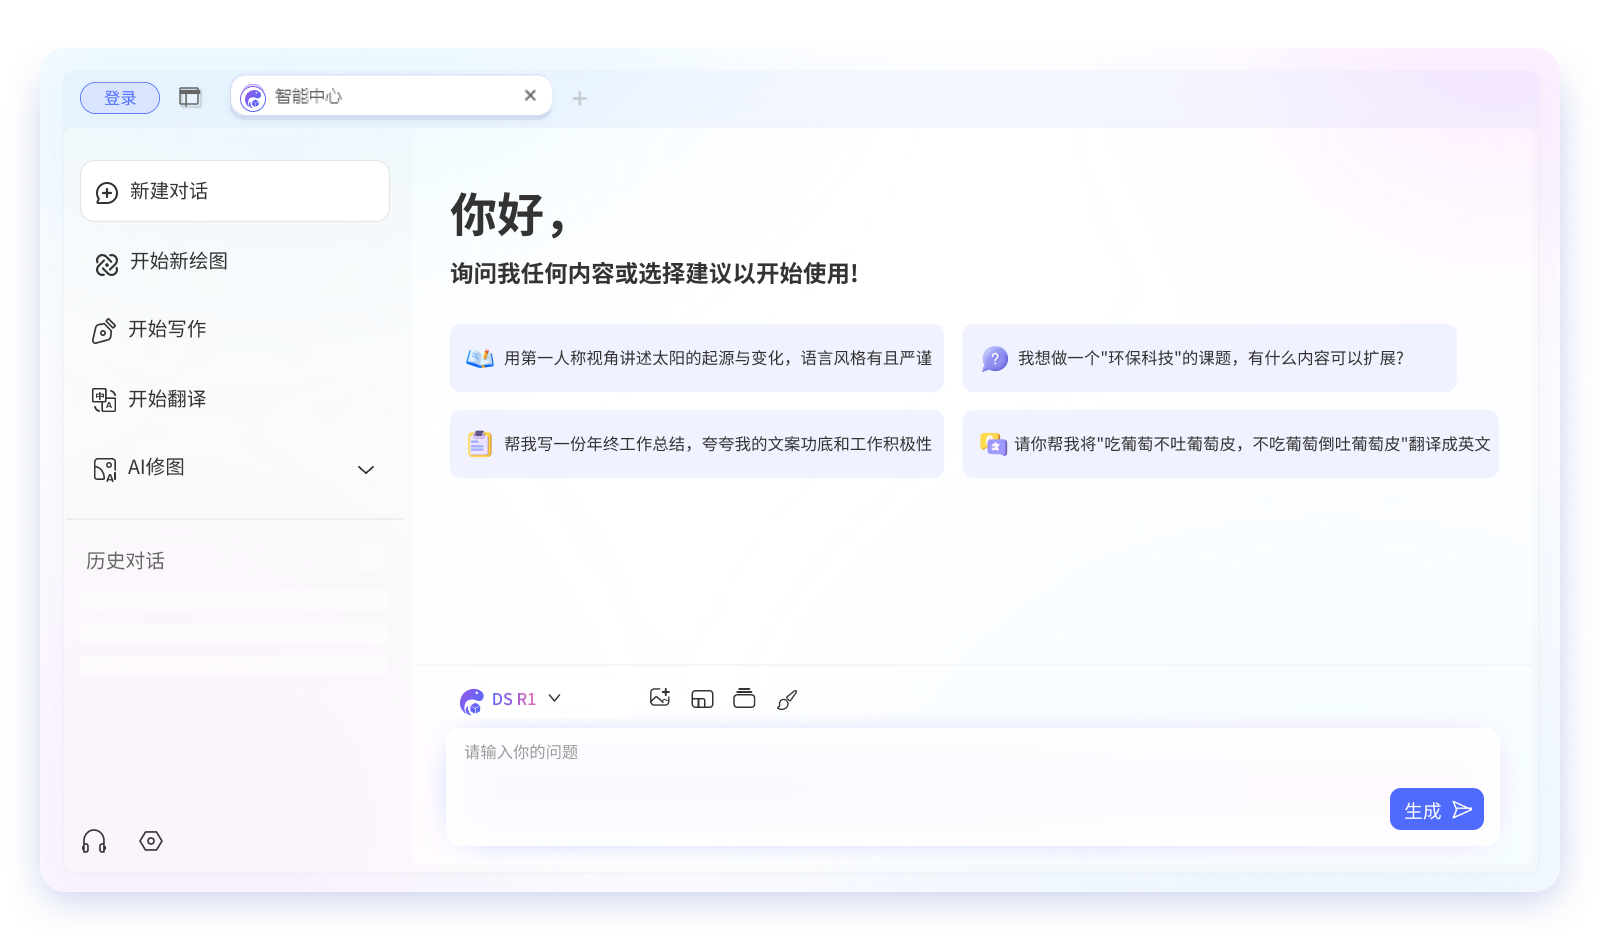
Task: Click the plus to open a new tab
Action: [578, 97]
